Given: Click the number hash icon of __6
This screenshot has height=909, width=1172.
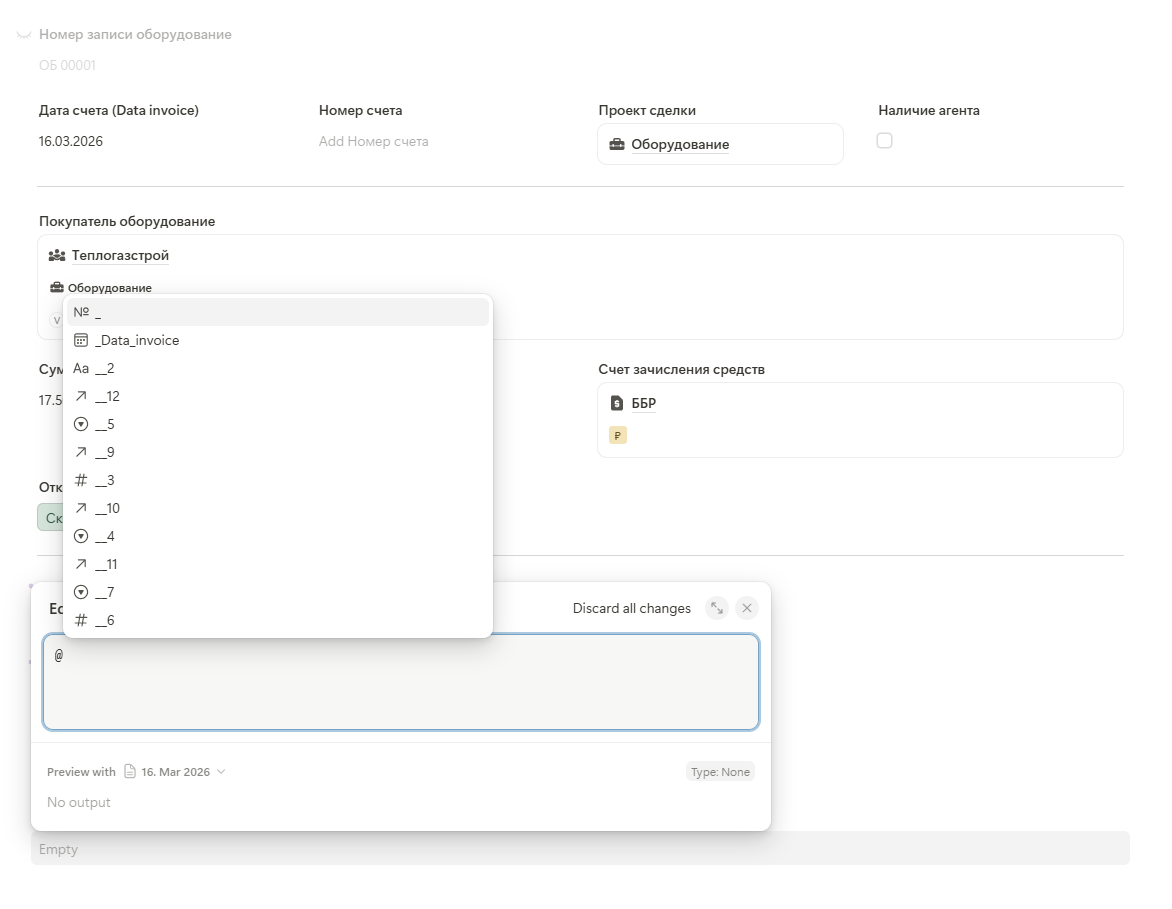Looking at the screenshot, I should [81, 620].
